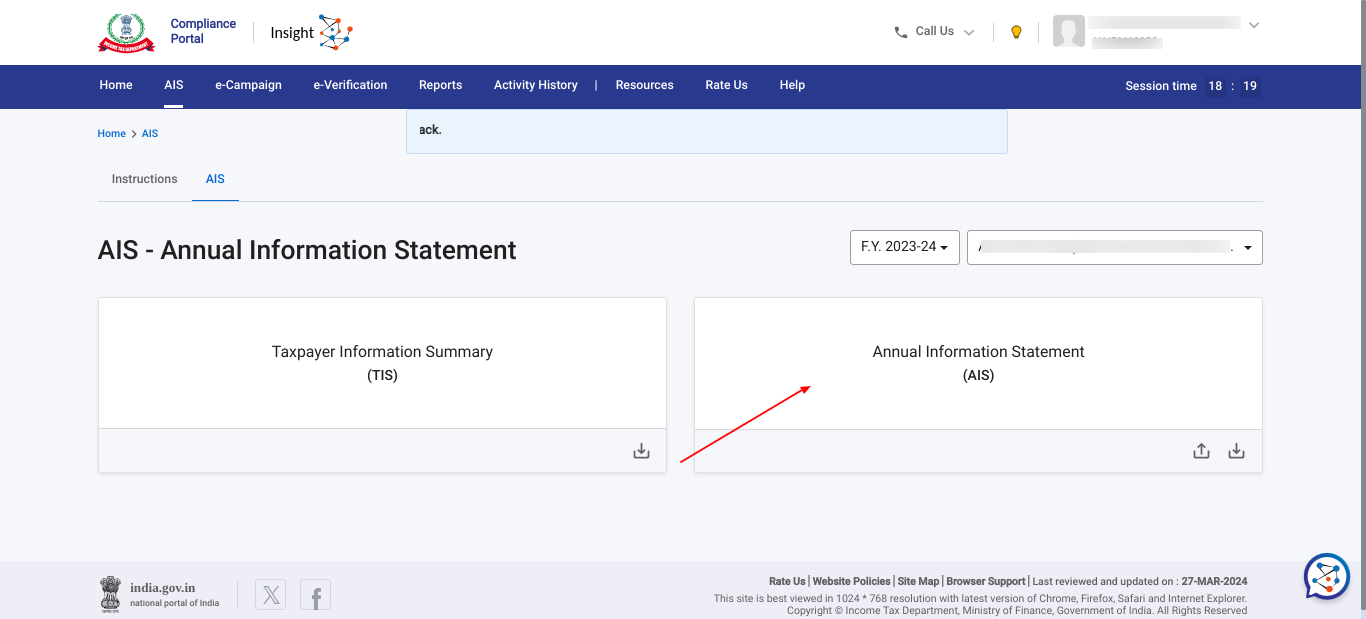Open the Annual Information Statement (AIS) card
The image size is (1366, 619).
978,363
